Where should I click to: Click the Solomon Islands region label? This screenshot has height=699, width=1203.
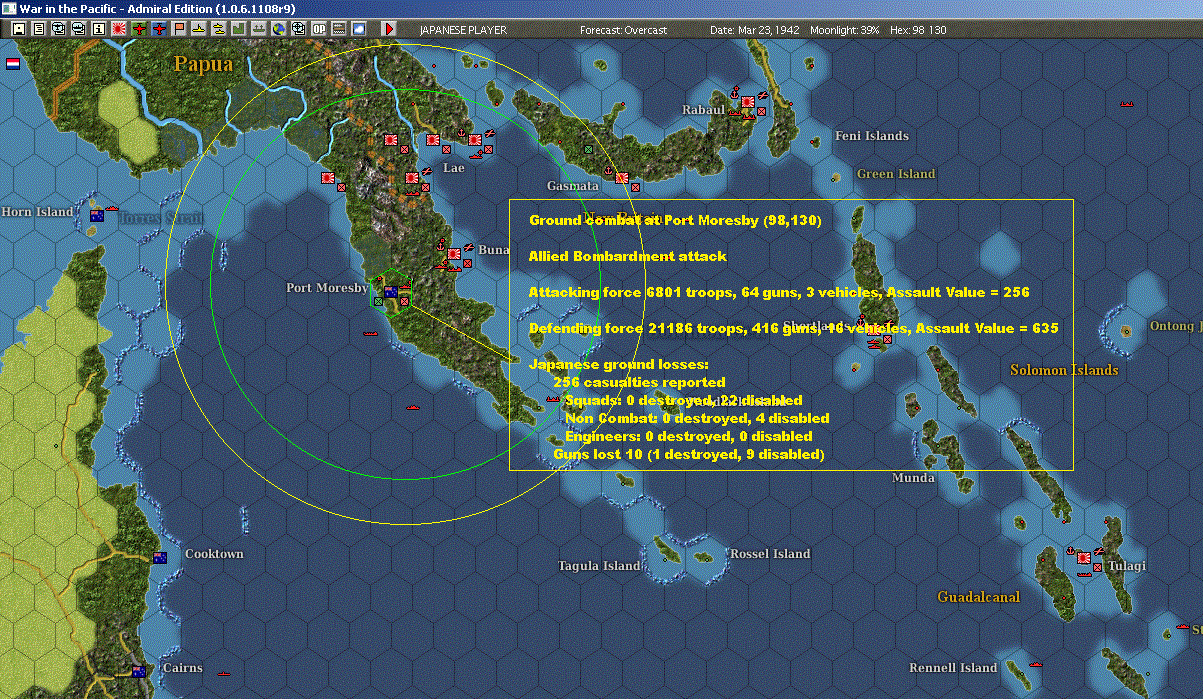tap(1064, 370)
